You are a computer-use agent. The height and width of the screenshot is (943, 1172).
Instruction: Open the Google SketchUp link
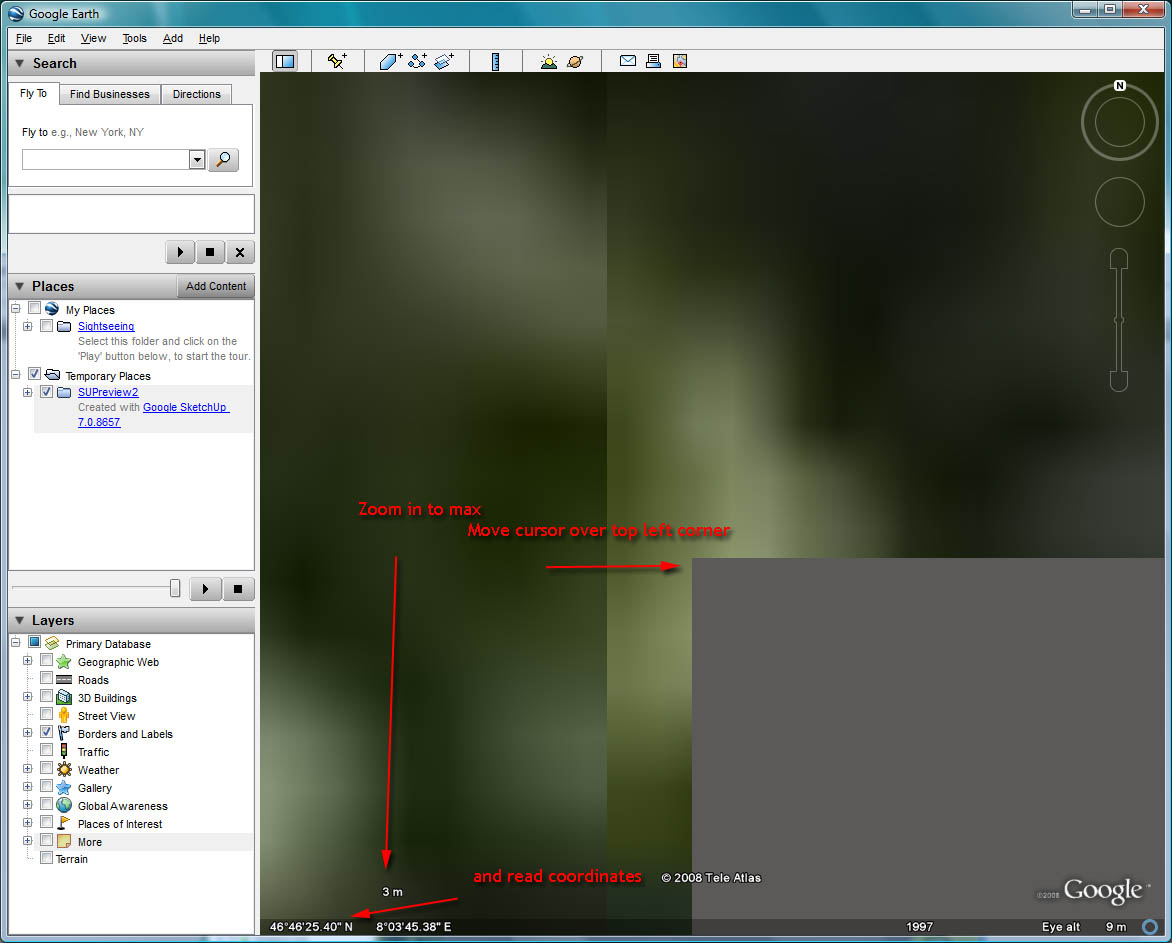point(185,407)
